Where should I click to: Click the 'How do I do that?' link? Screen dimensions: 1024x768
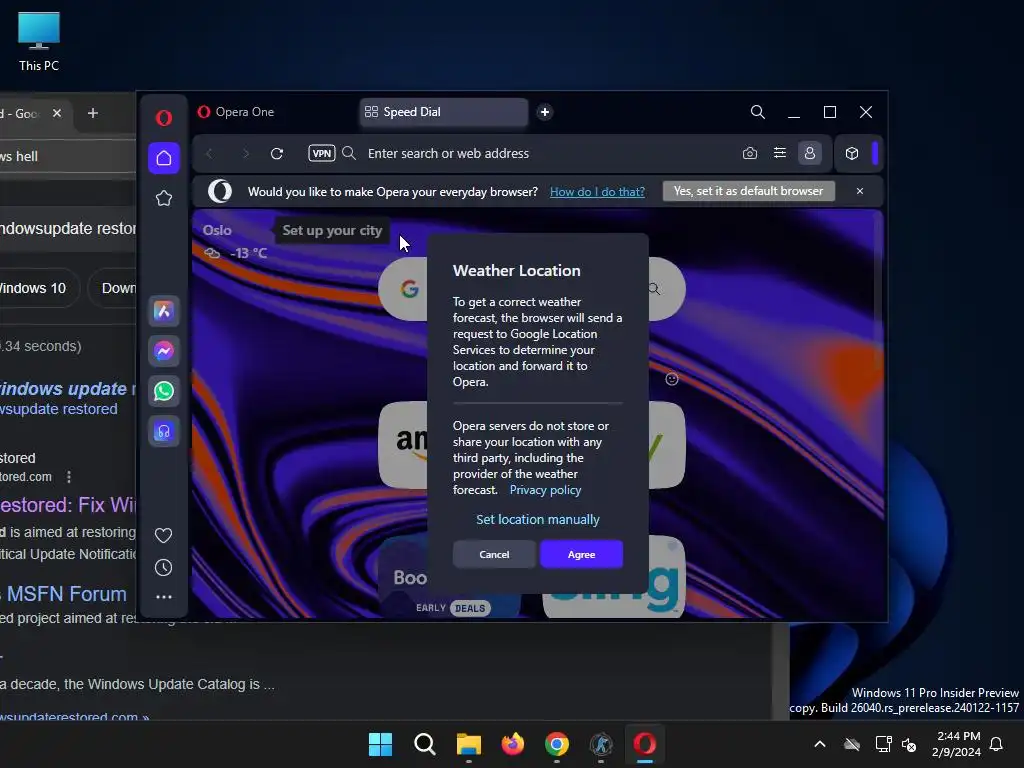(597, 191)
